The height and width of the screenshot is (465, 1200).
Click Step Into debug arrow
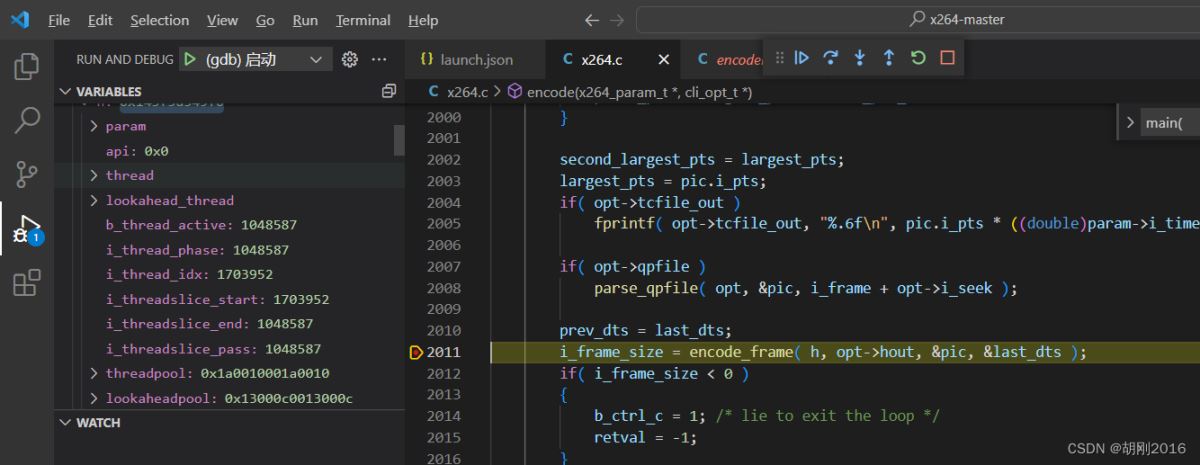859,58
